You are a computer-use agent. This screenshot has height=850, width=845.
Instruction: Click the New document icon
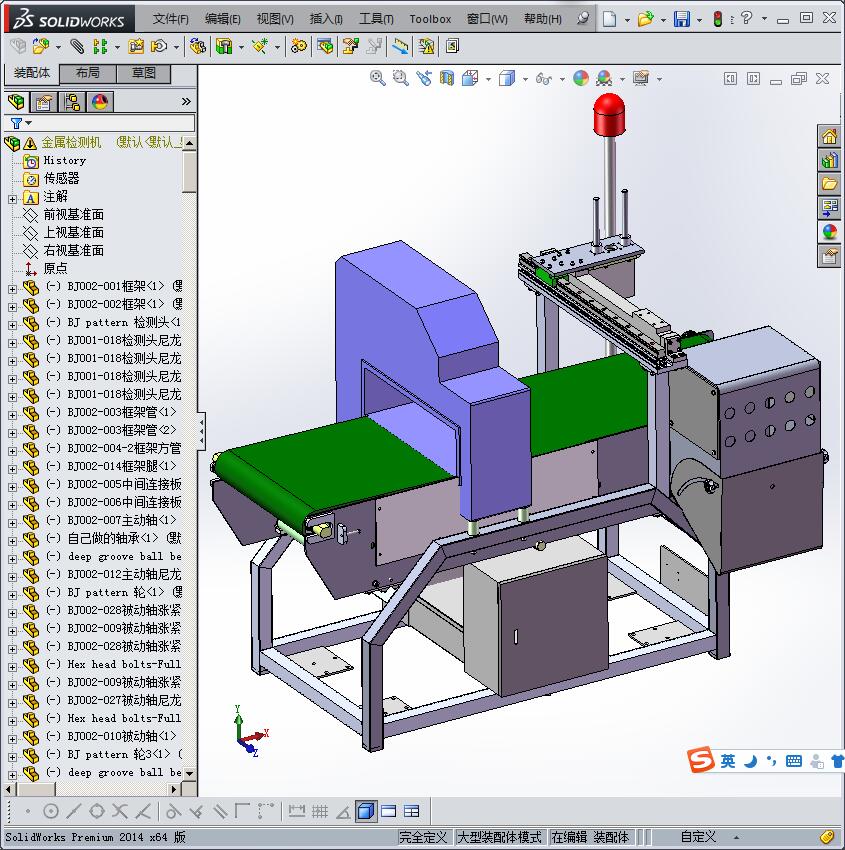click(x=610, y=19)
